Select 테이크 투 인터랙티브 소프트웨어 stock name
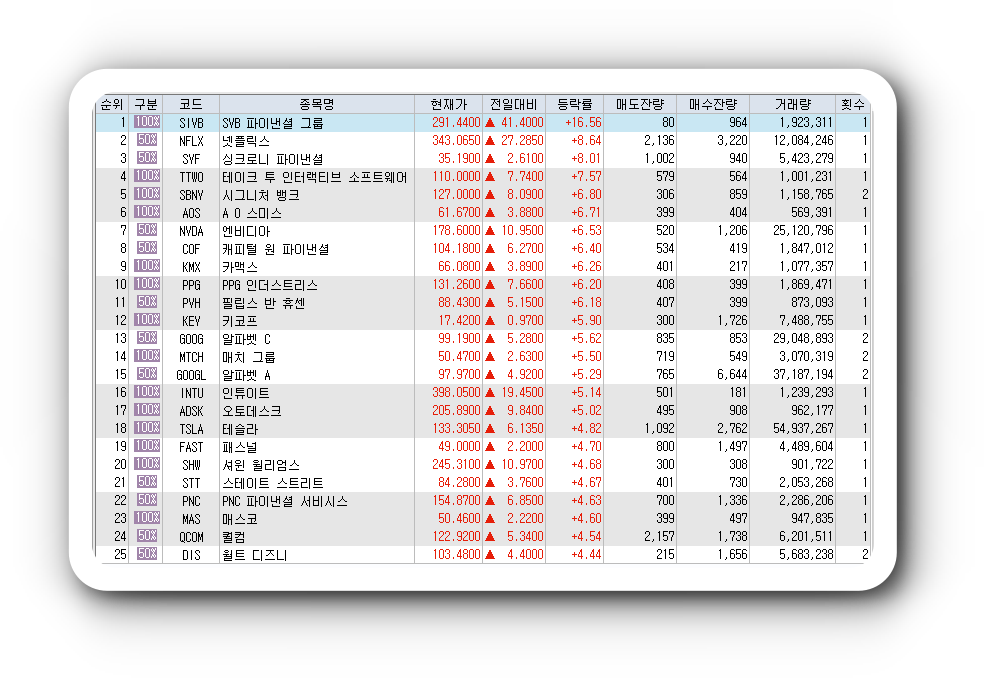 [314, 177]
